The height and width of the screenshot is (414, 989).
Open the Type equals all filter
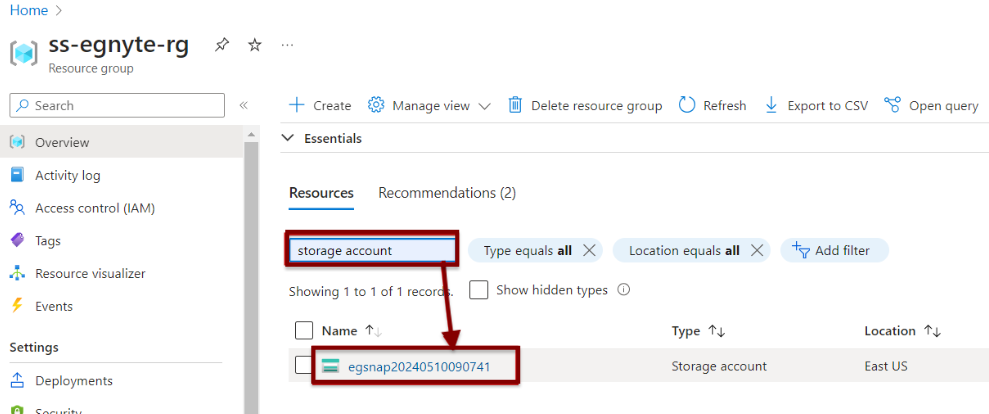527,251
